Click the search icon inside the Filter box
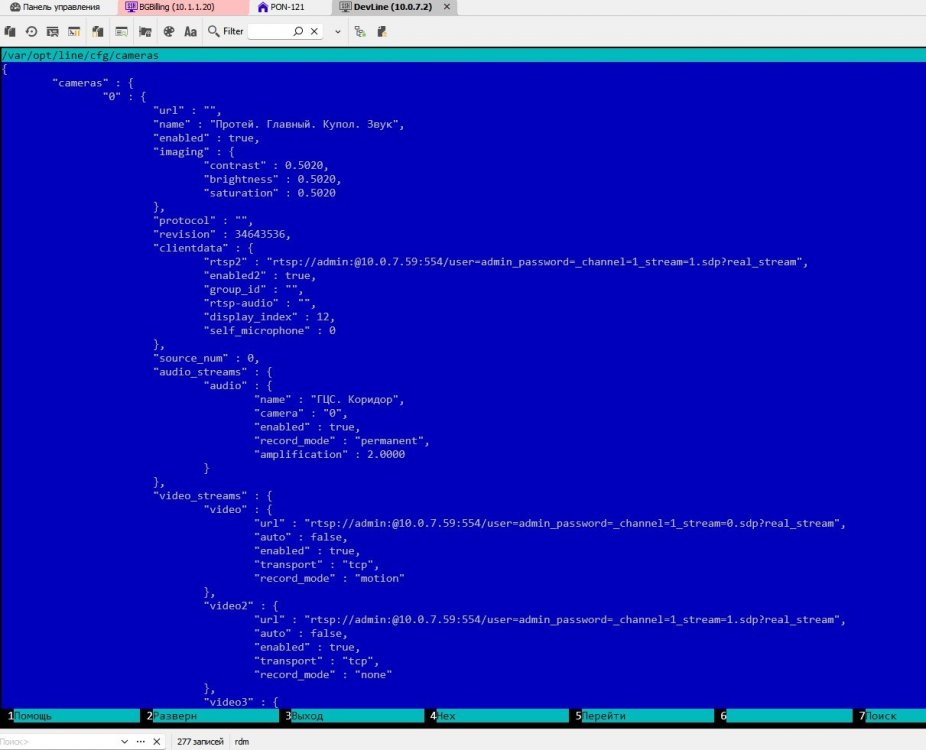Image resolution: width=926 pixels, height=750 pixels. [x=298, y=31]
